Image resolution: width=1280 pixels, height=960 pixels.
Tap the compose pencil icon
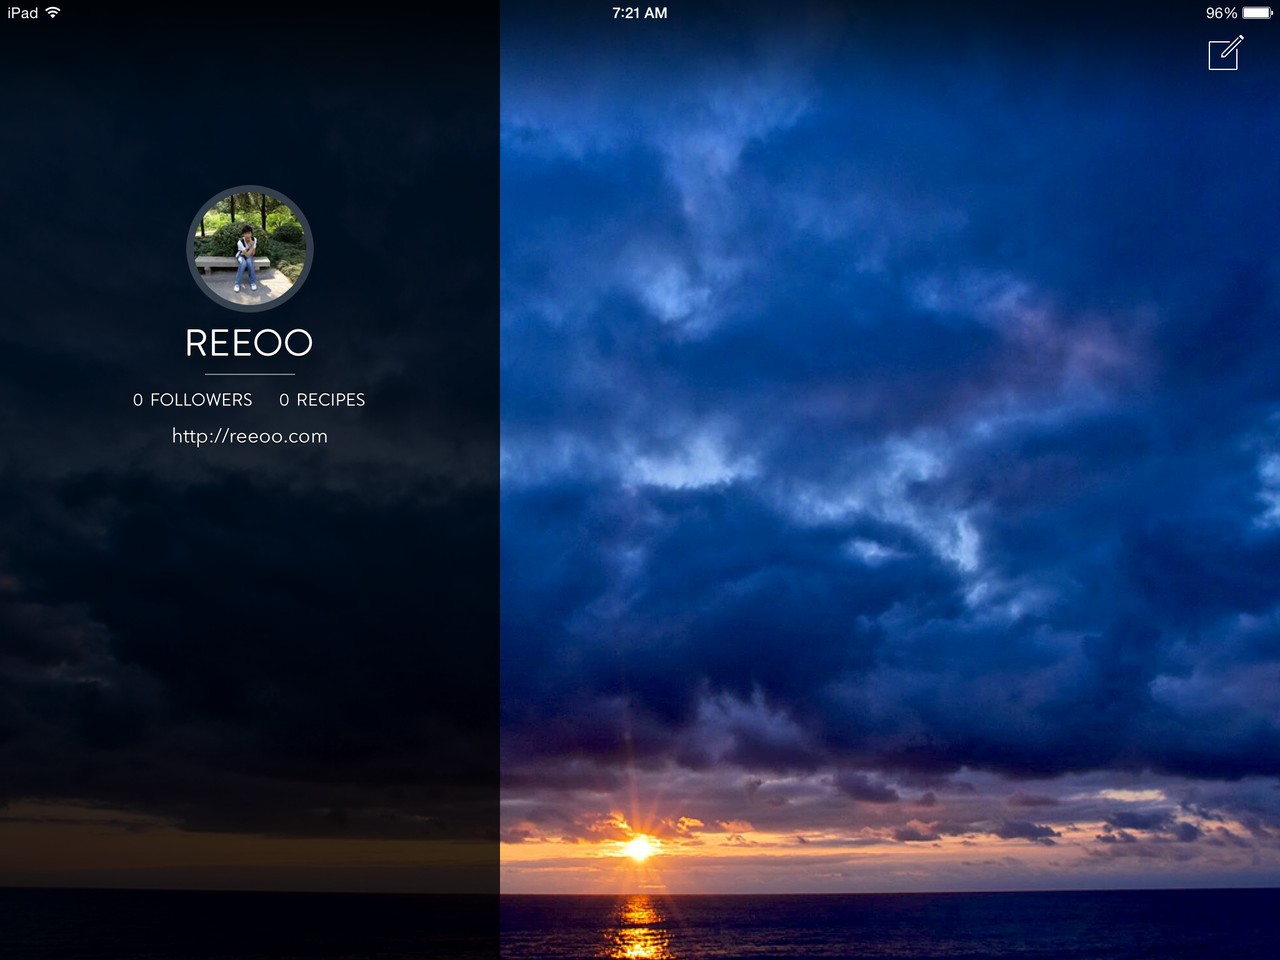(1226, 52)
